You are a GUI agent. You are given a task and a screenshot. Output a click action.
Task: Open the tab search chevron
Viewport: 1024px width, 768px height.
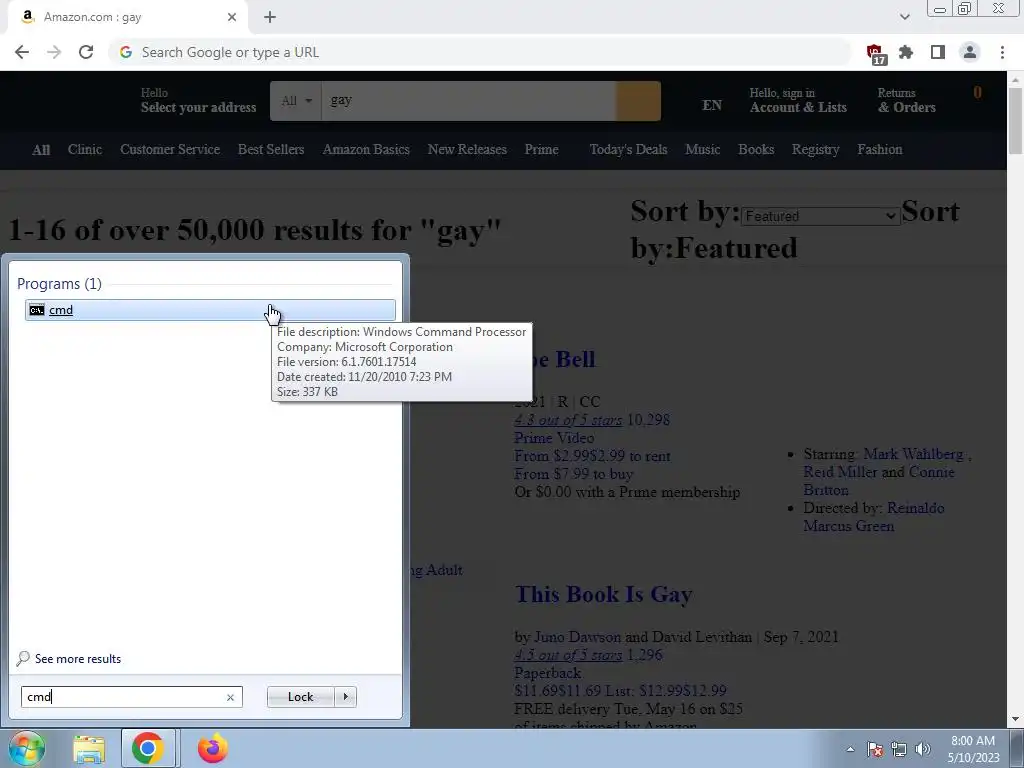point(904,17)
